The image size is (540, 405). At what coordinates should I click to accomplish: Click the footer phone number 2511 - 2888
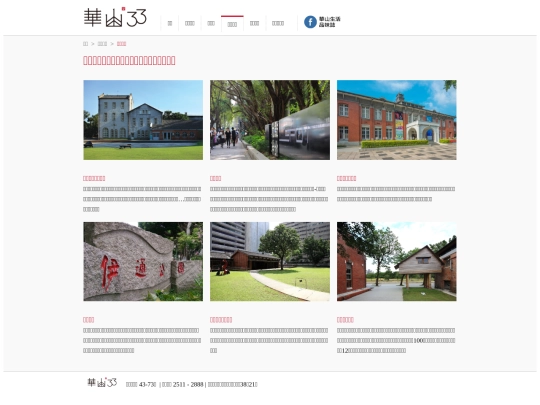pyautogui.click(x=188, y=385)
